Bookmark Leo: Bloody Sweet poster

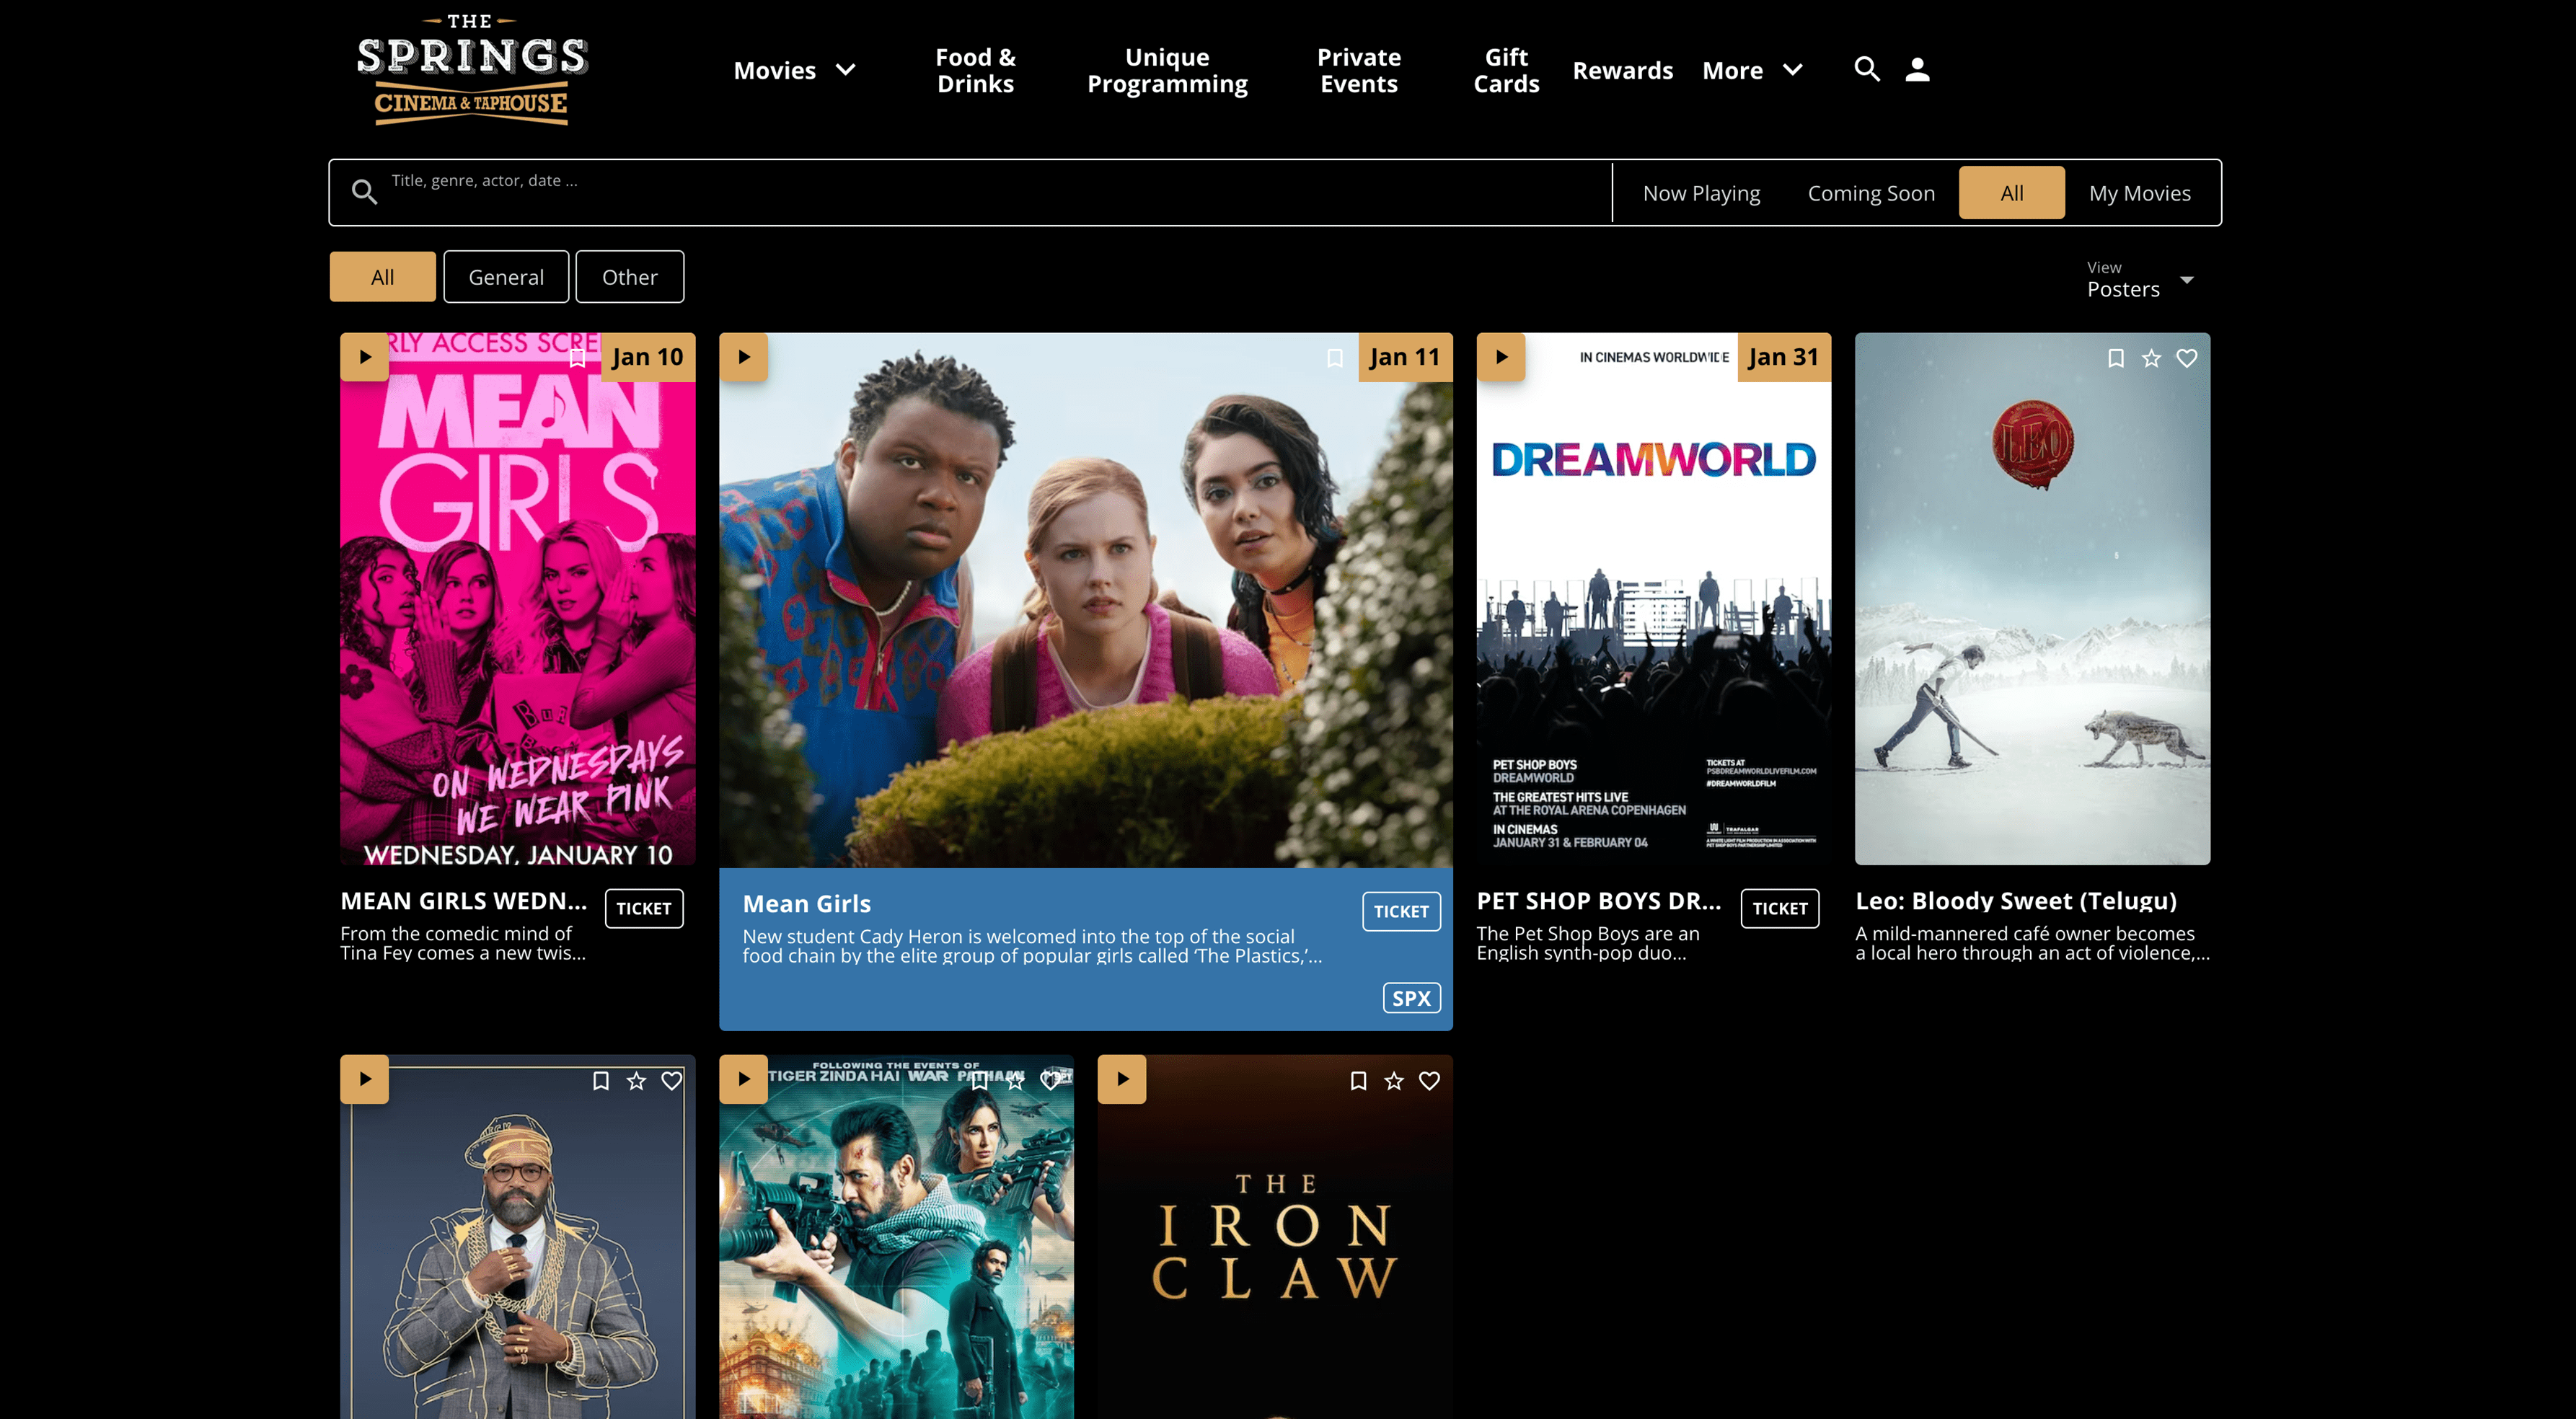pos(2115,358)
